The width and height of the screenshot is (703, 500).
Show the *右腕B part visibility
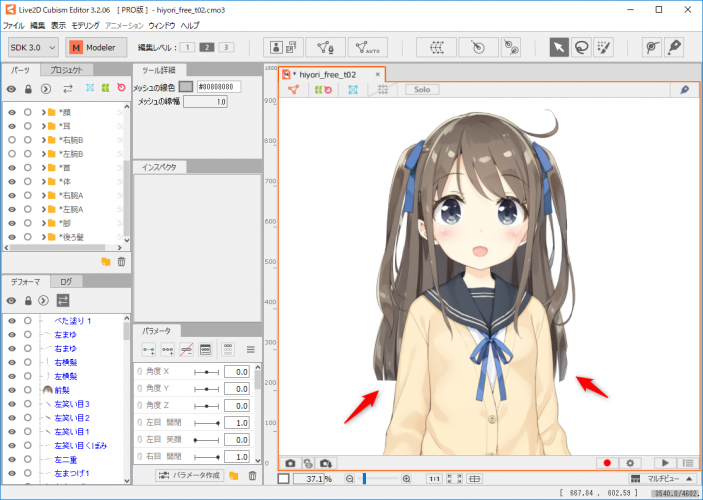coord(12,140)
